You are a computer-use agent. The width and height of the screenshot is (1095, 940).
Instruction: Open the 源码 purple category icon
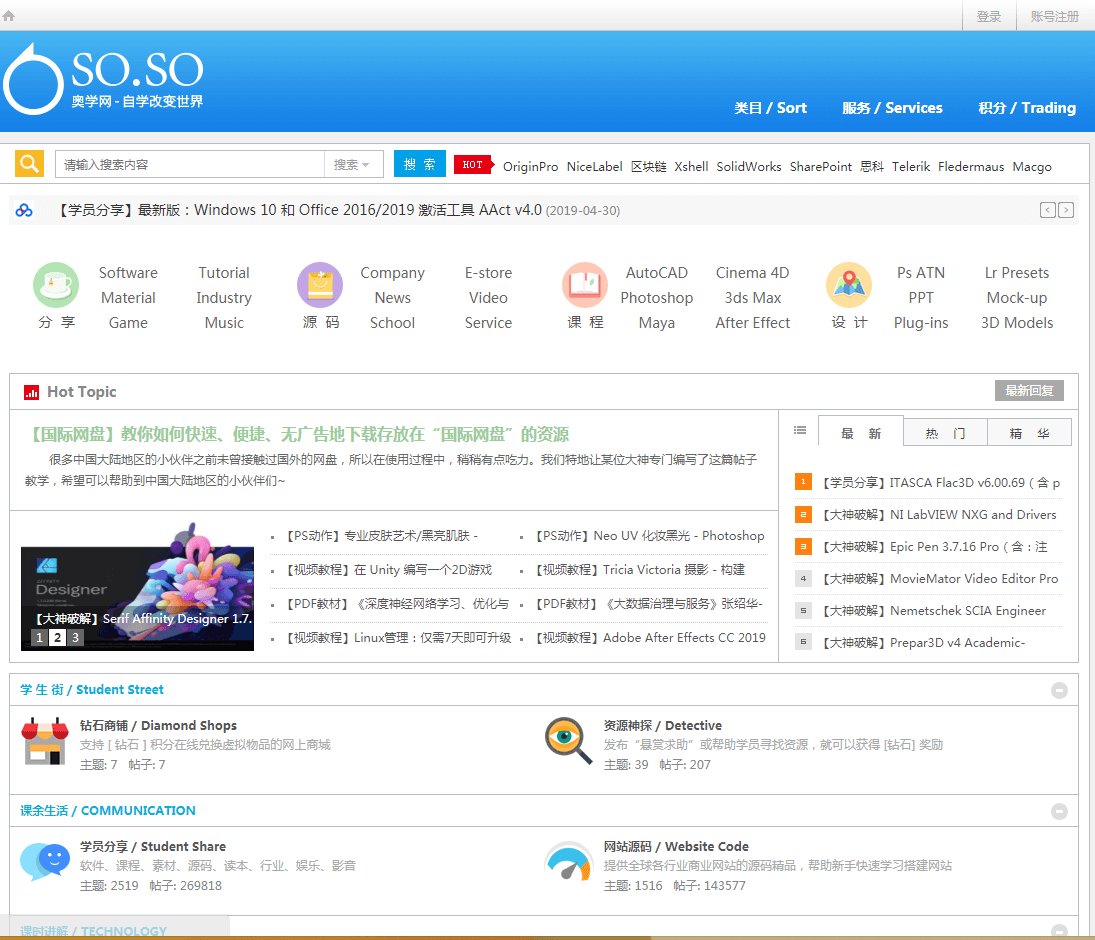point(320,285)
